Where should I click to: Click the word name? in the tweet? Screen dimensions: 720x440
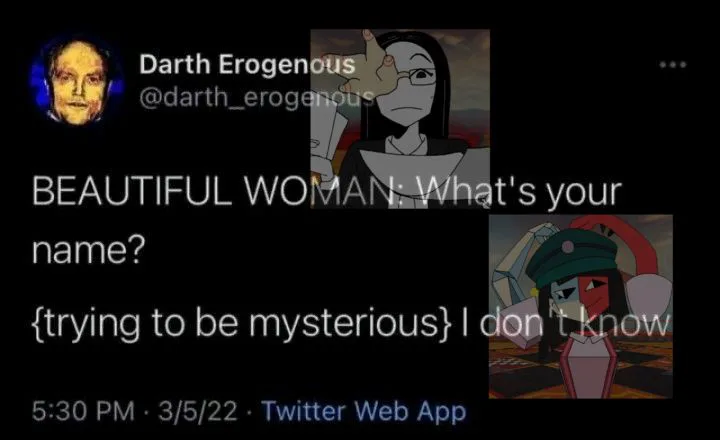89,251
